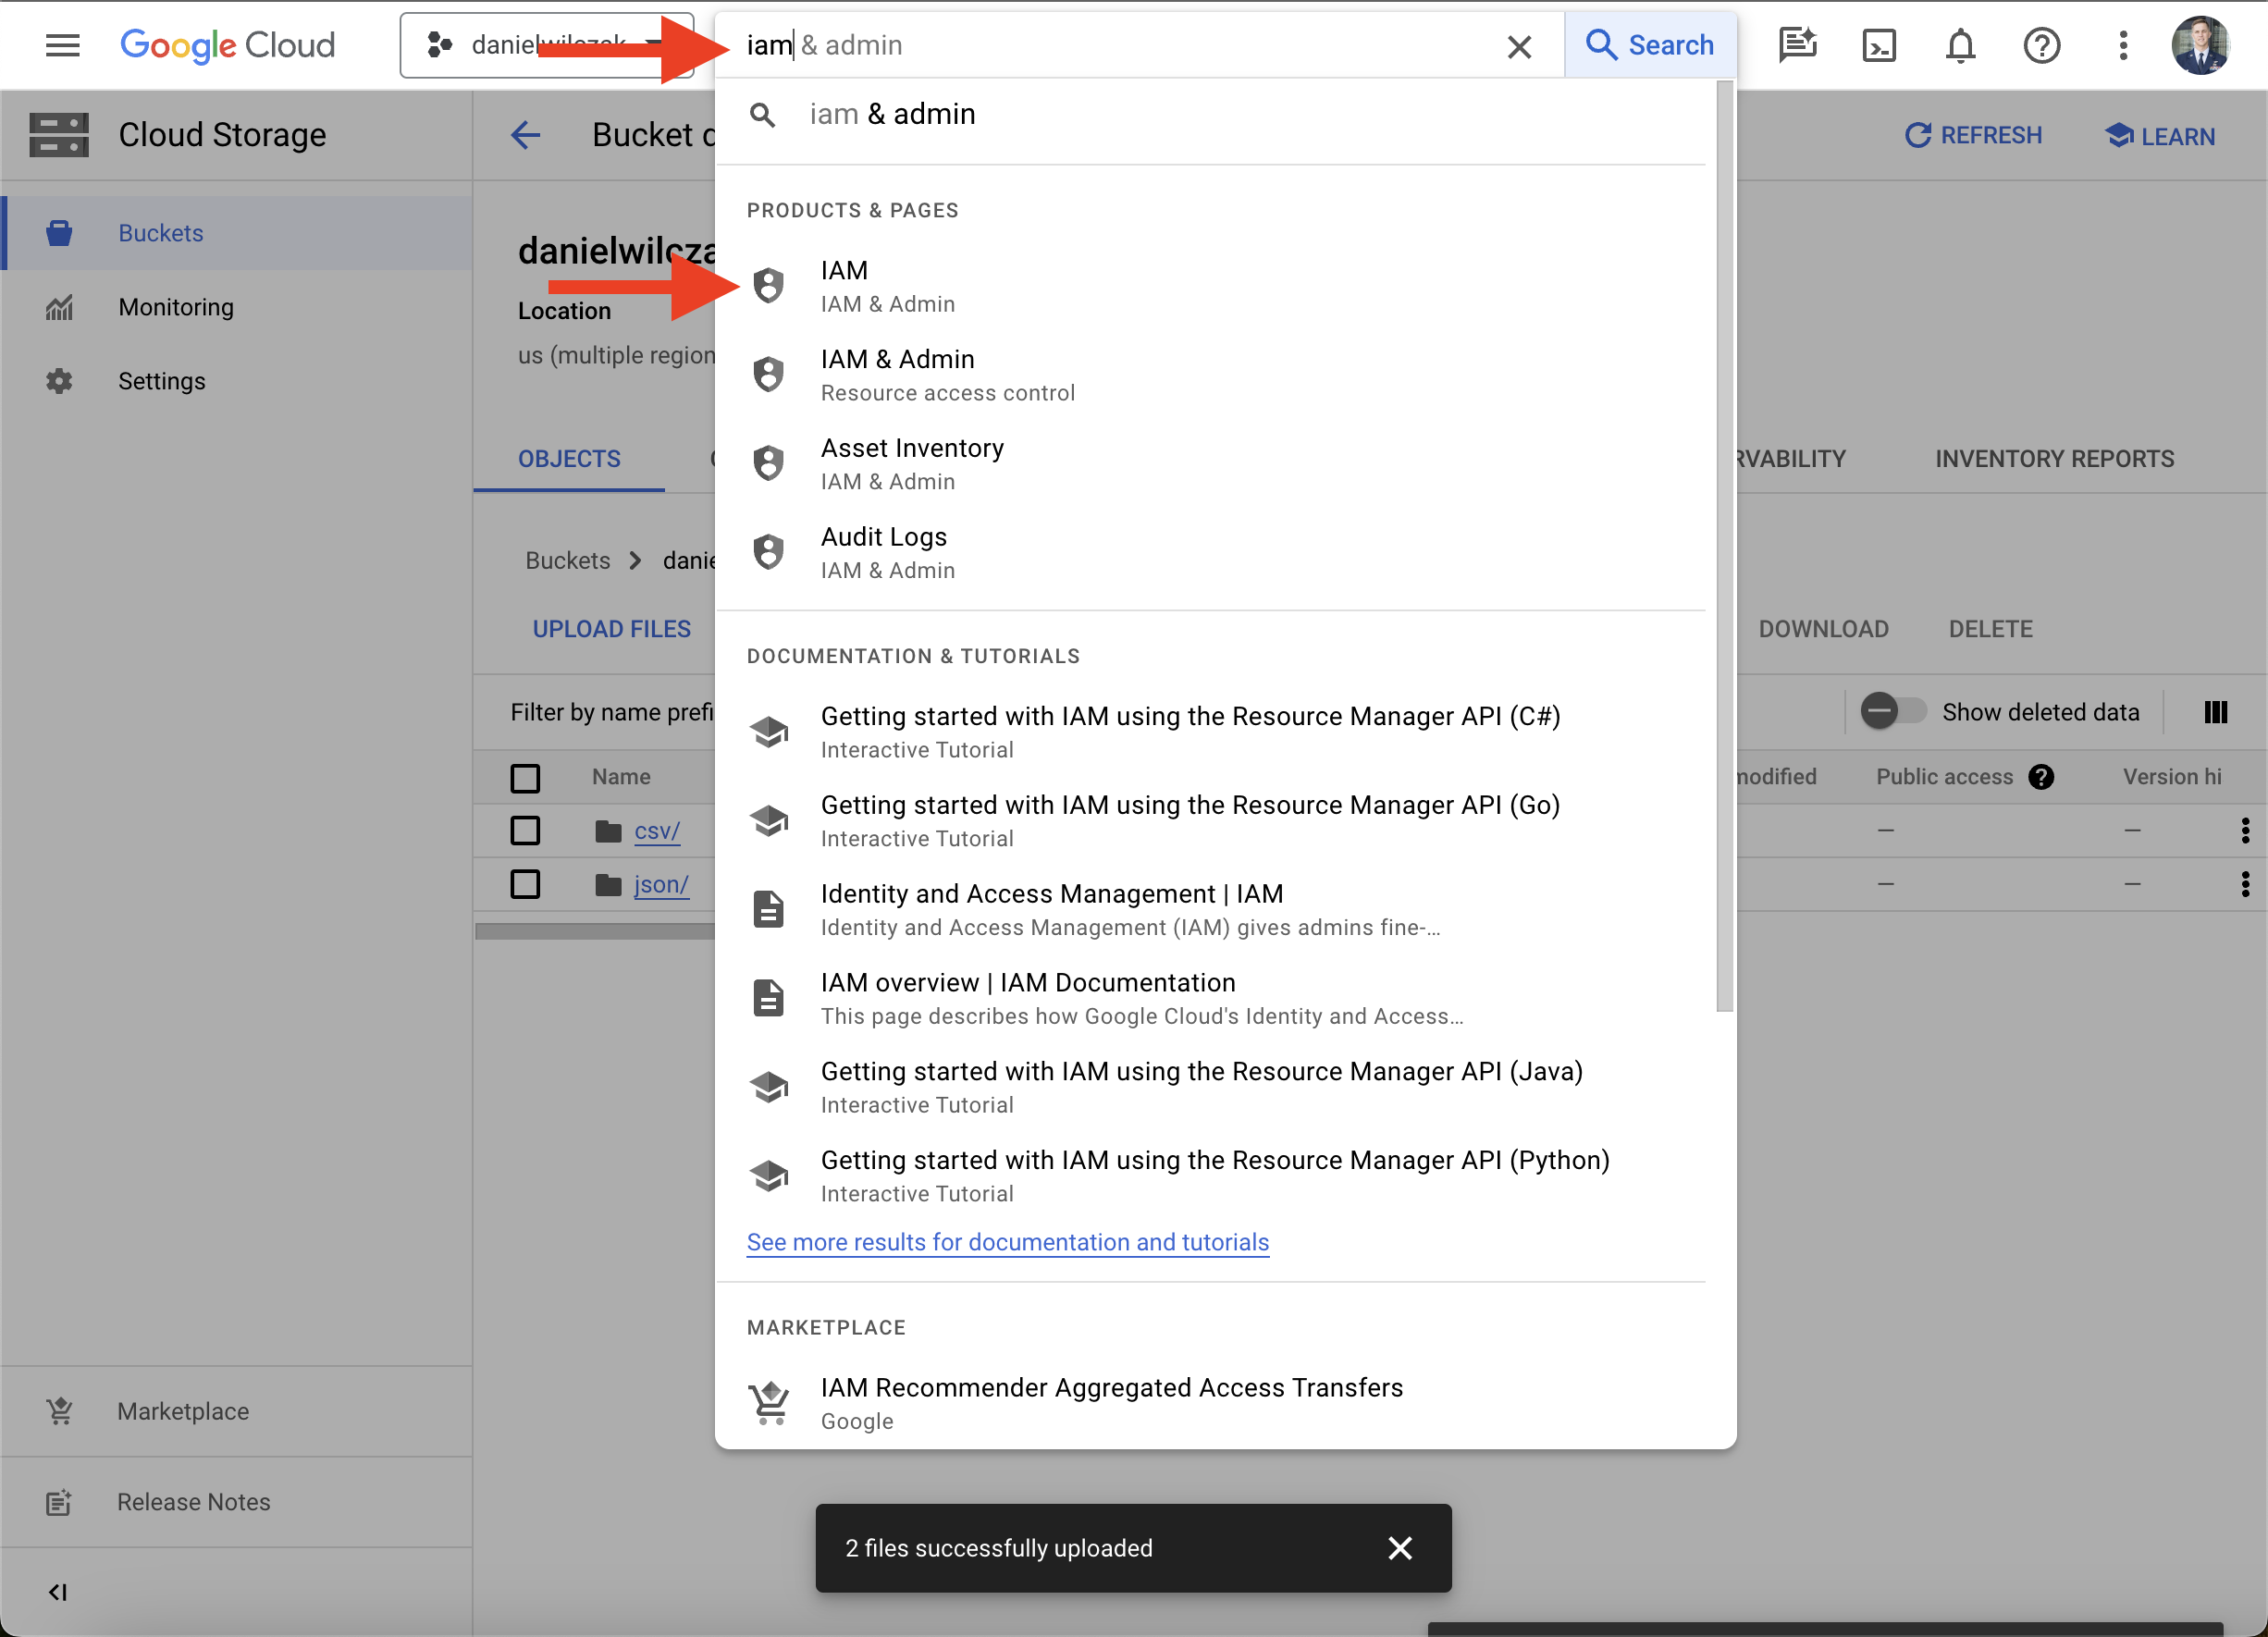Open the IAM tutorial for Python
2268x1637 pixels.
pos(1210,1176)
